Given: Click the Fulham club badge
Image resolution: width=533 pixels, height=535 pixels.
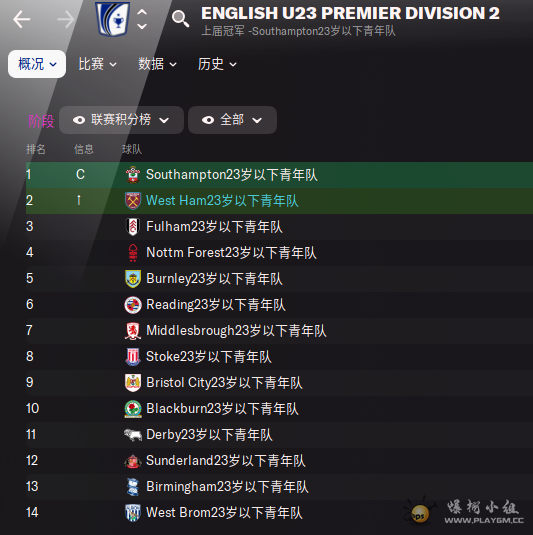Looking at the screenshot, I should [133, 227].
